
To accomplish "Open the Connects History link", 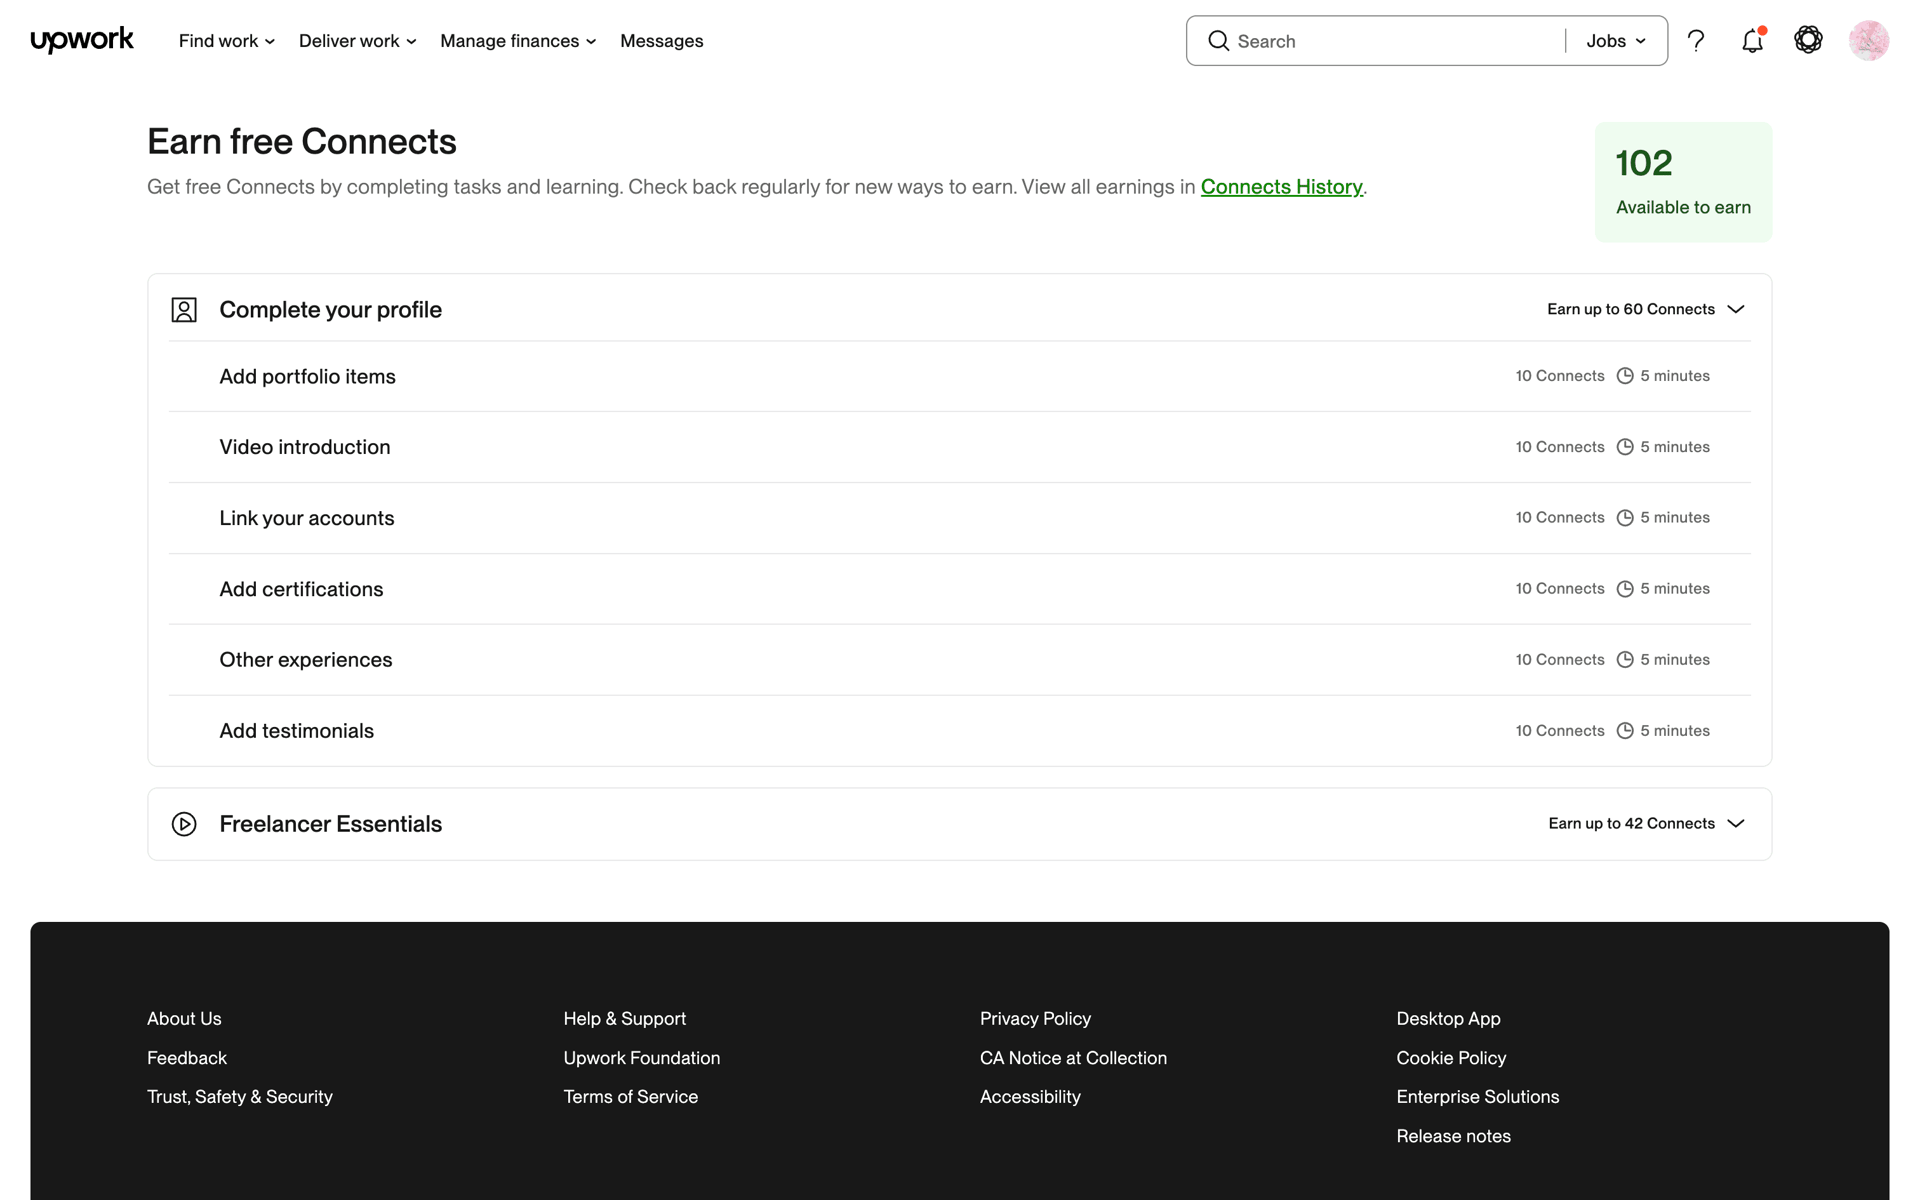I will [x=1281, y=187].
